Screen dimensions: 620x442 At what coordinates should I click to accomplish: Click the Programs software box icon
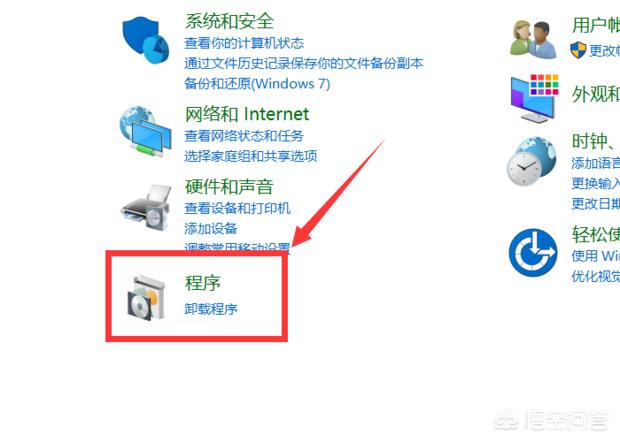point(146,298)
